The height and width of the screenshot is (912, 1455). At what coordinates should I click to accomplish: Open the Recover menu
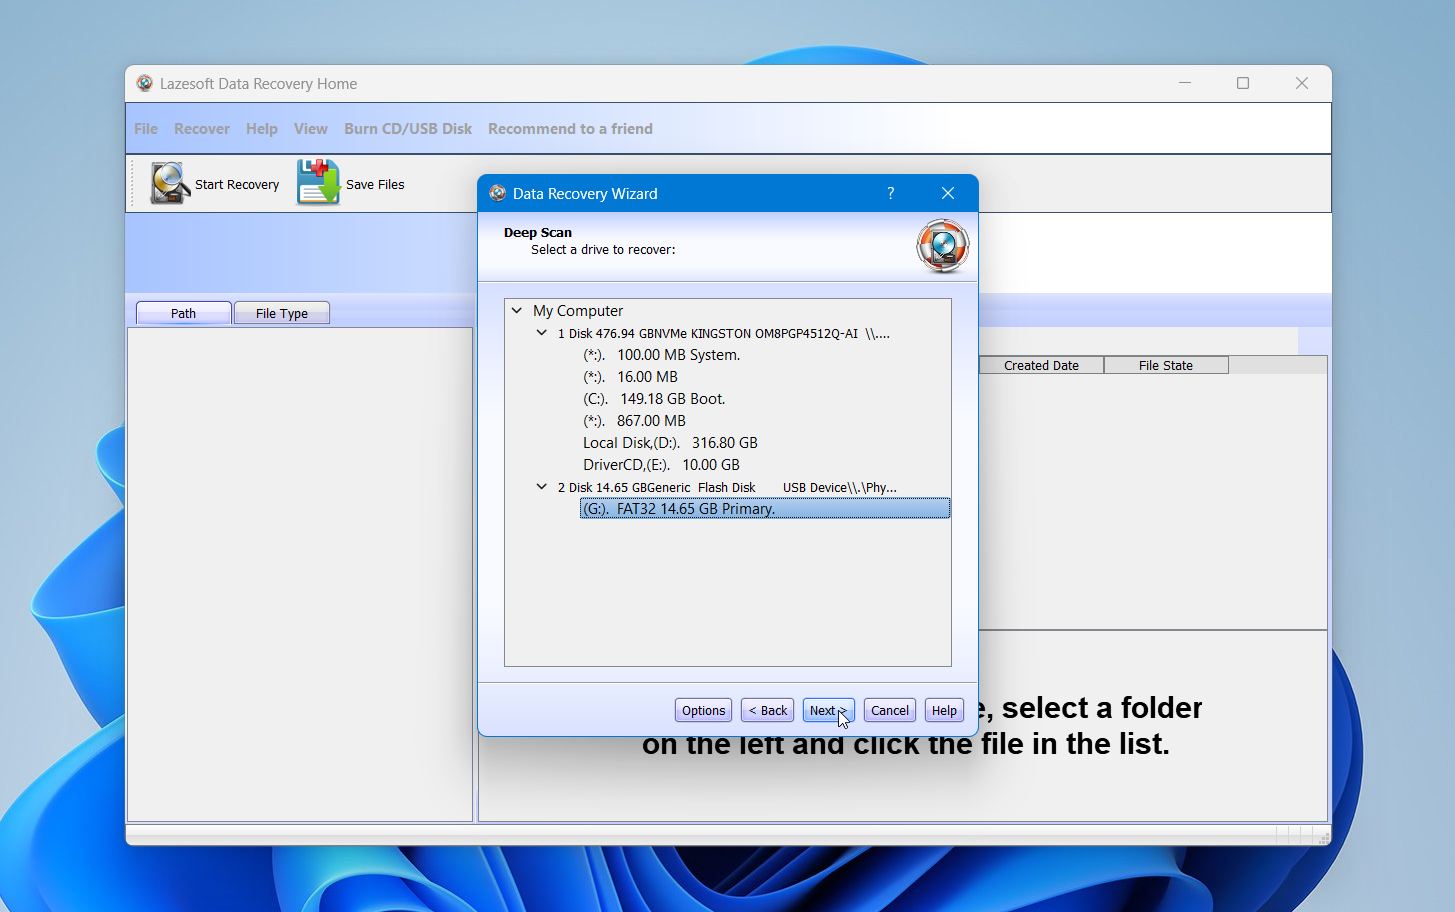[201, 128]
